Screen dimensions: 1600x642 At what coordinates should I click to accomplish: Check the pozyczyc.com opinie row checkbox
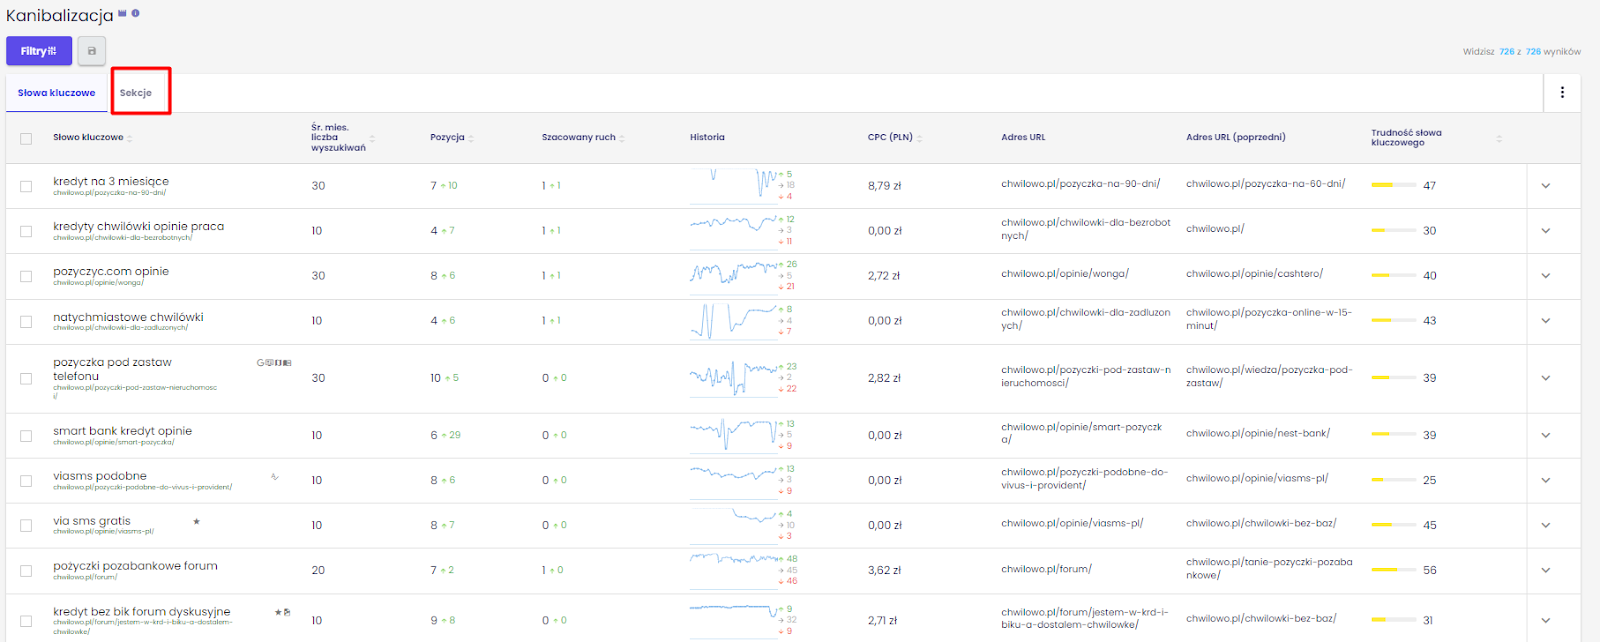[26, 276]
